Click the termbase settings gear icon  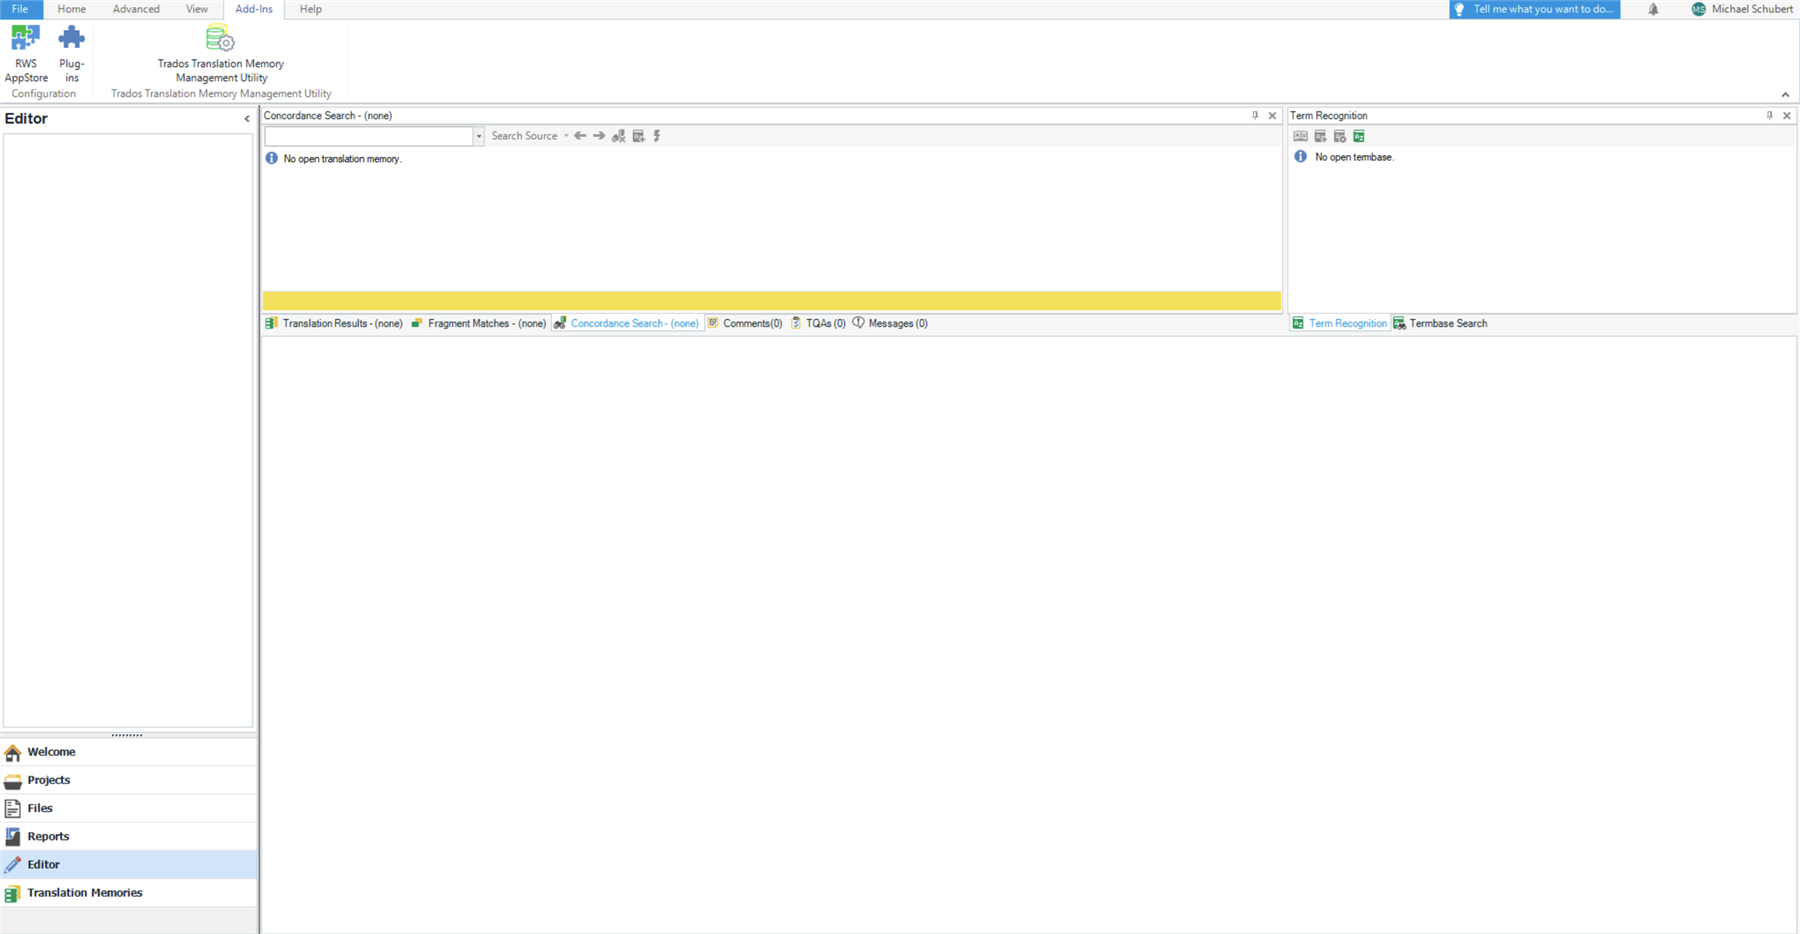(x=1340, y=136)
